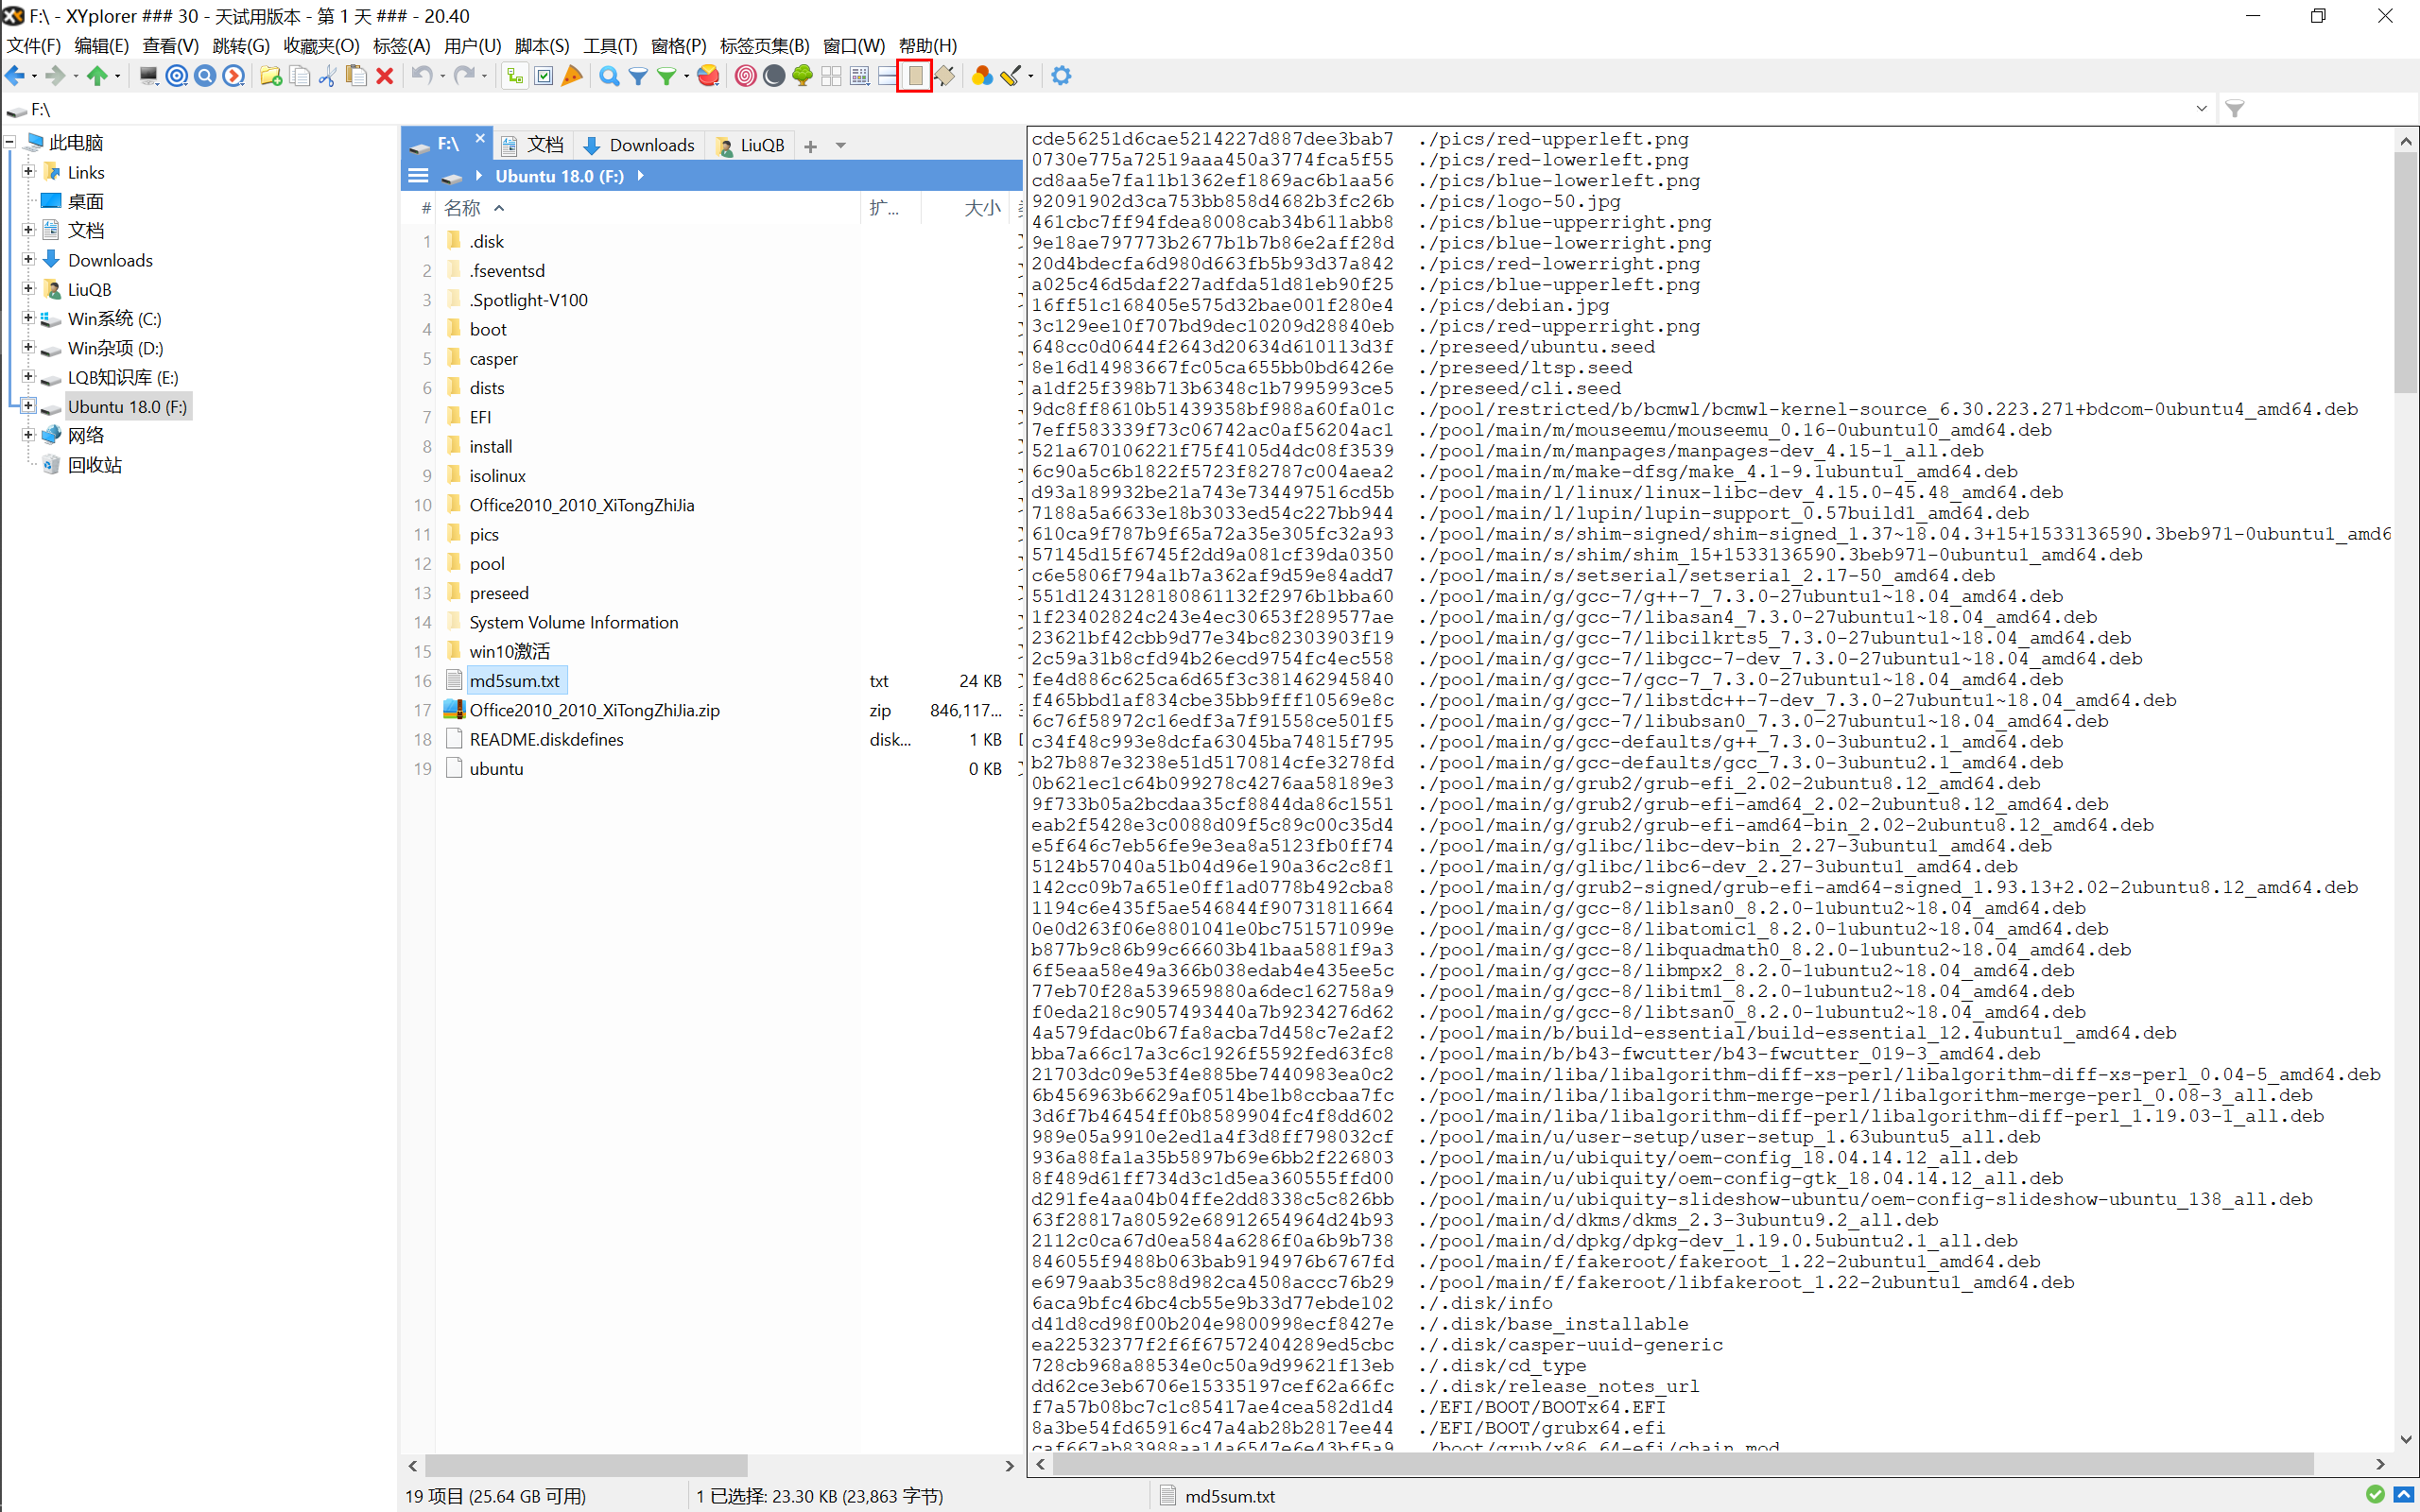The height and width of the screenshot is (1512, 2420).
Task: Click the green Up folder arrow
Action: coord(96,76)
